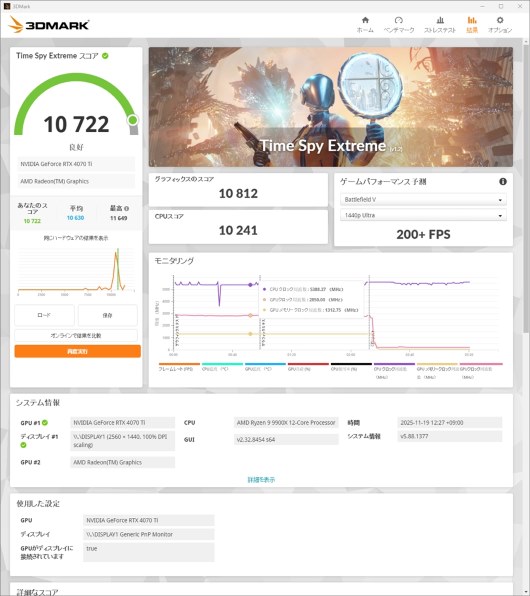Click the 保存 save button
Viewport: 530px width, 596px height.
(108, 315)
